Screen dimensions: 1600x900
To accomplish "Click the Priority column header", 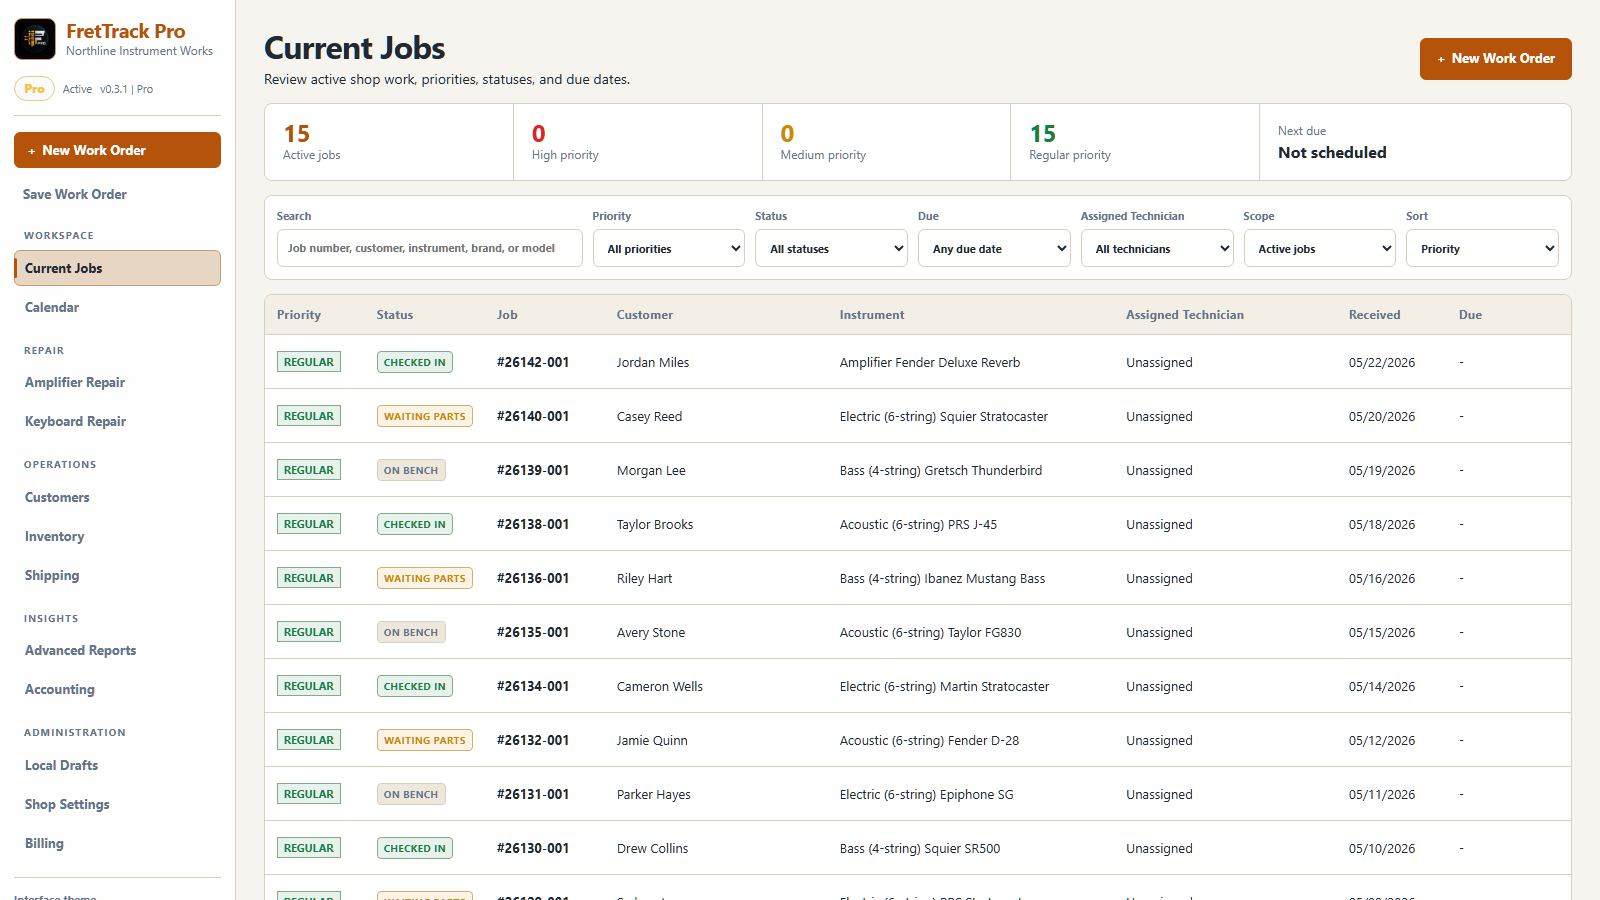I will coord(299,315).
